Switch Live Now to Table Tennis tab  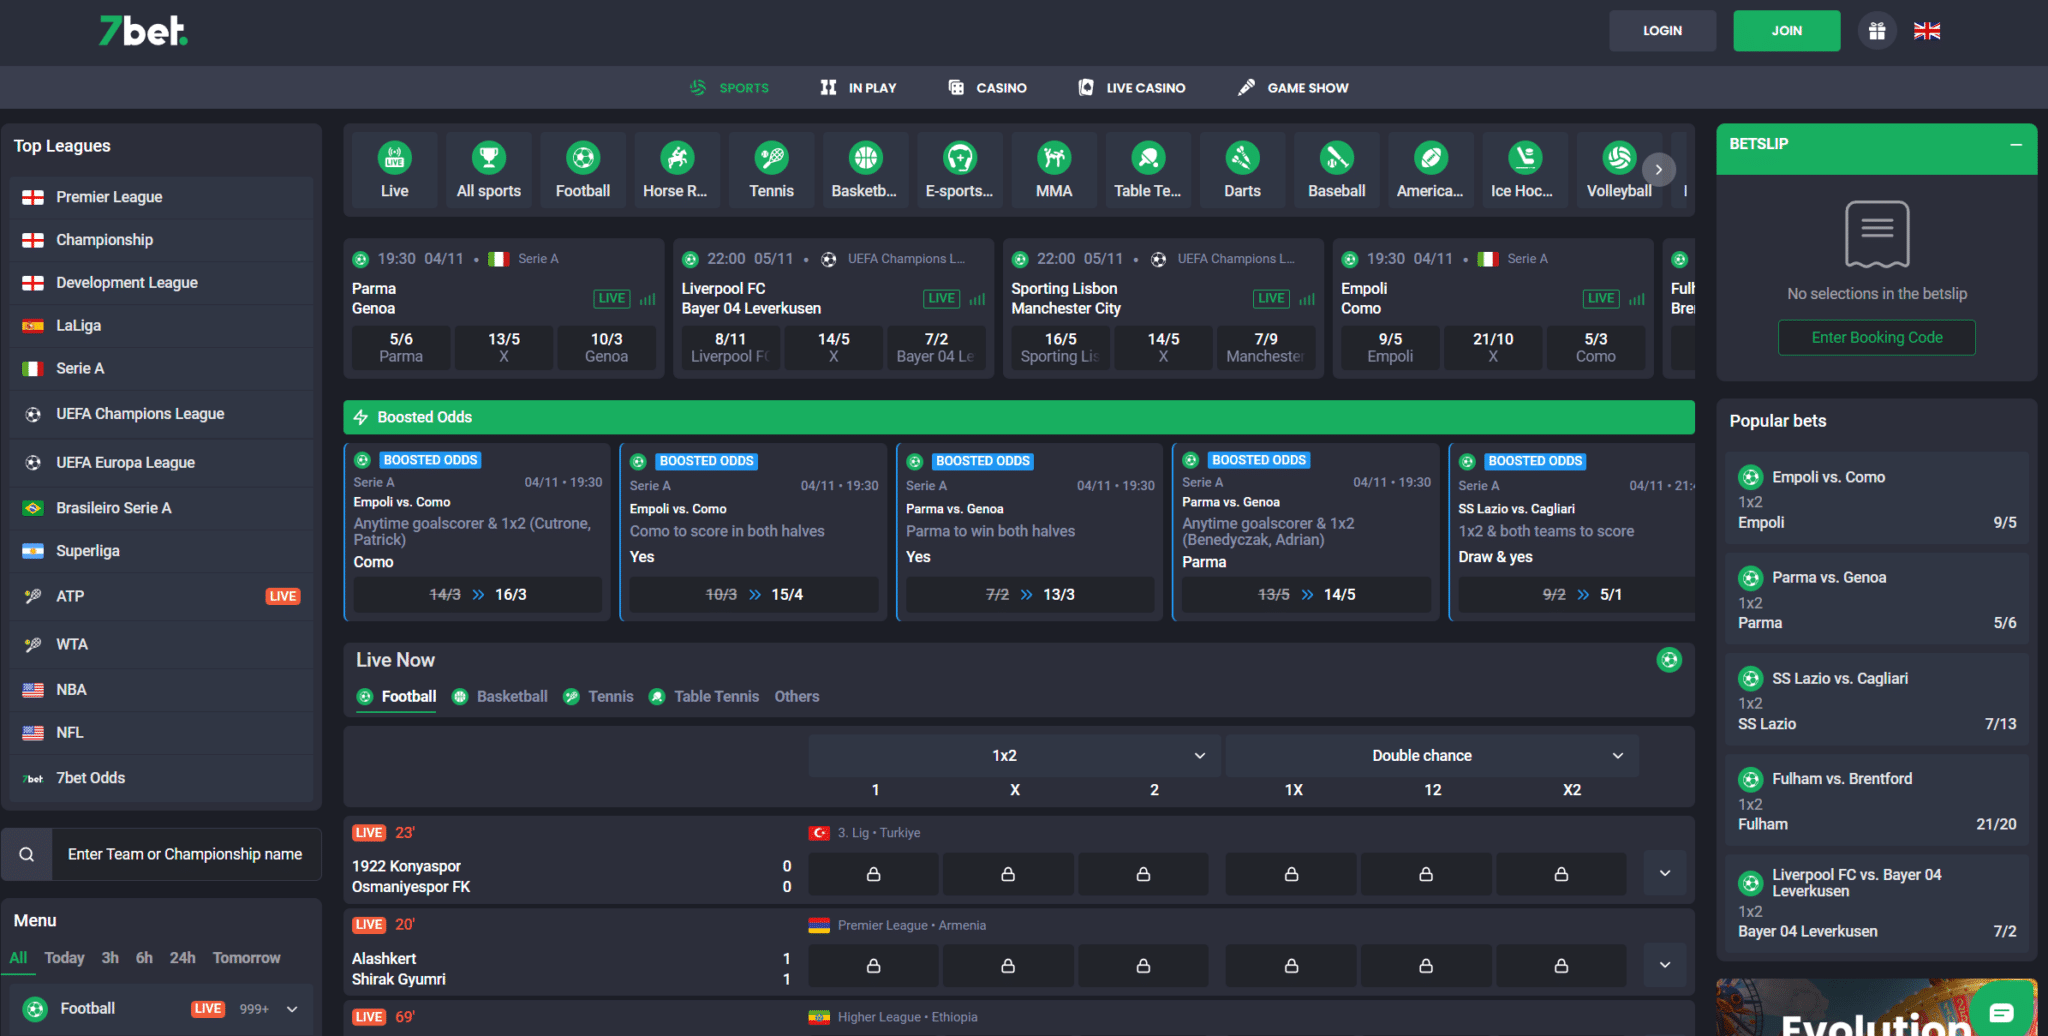704,697
